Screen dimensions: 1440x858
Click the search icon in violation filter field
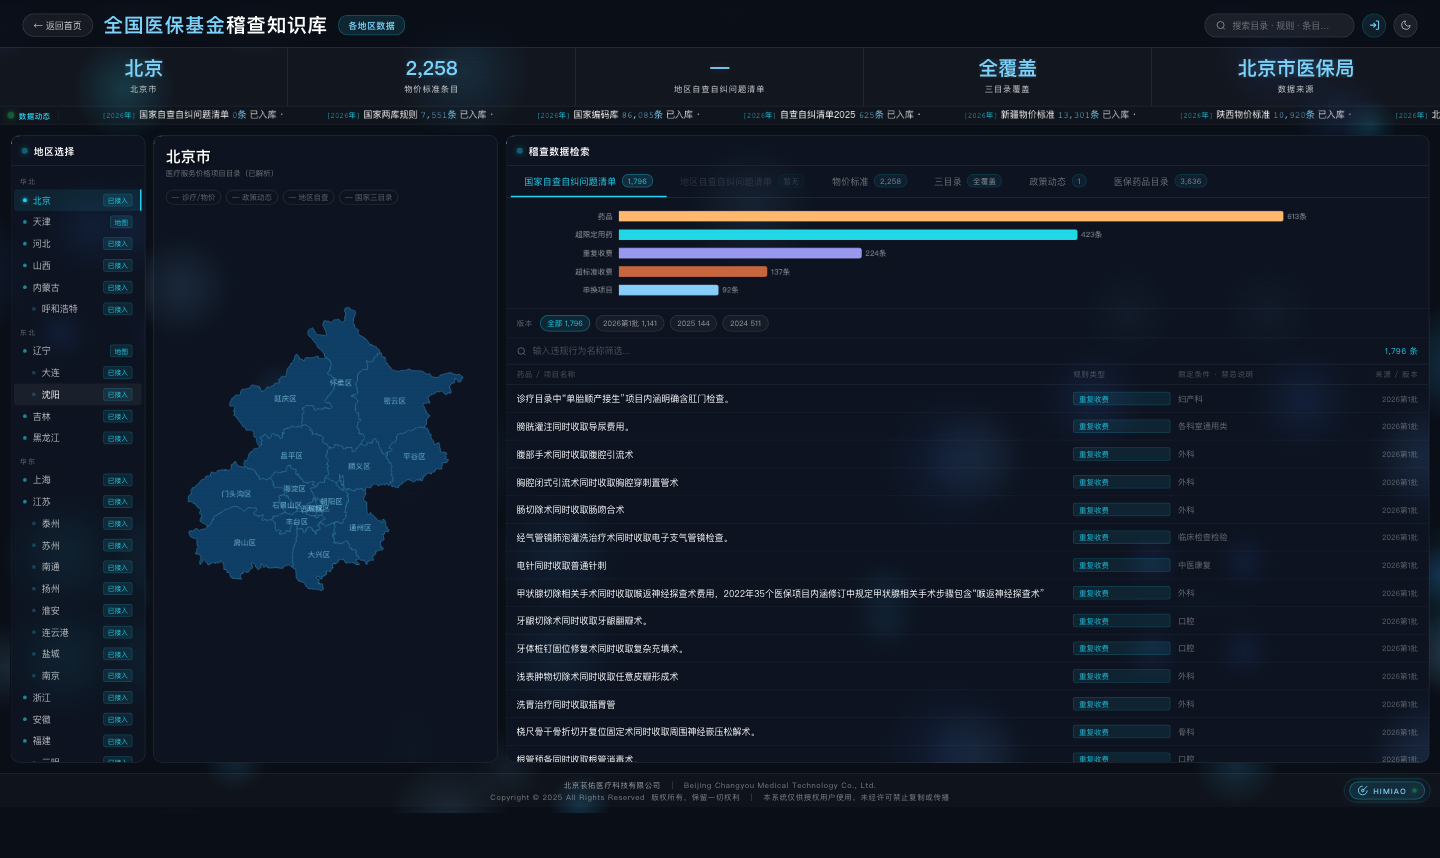(x=521, y=351)
